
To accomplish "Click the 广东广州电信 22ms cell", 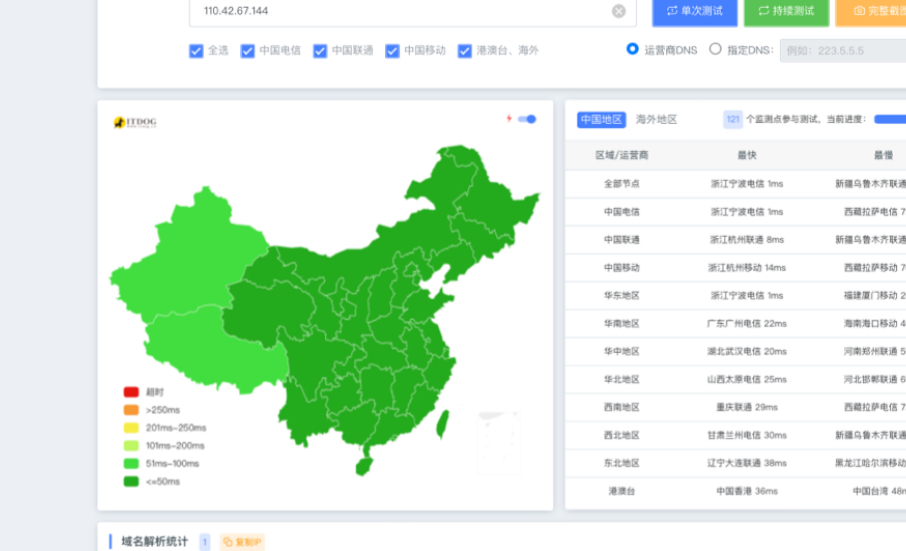I will 747,323.
